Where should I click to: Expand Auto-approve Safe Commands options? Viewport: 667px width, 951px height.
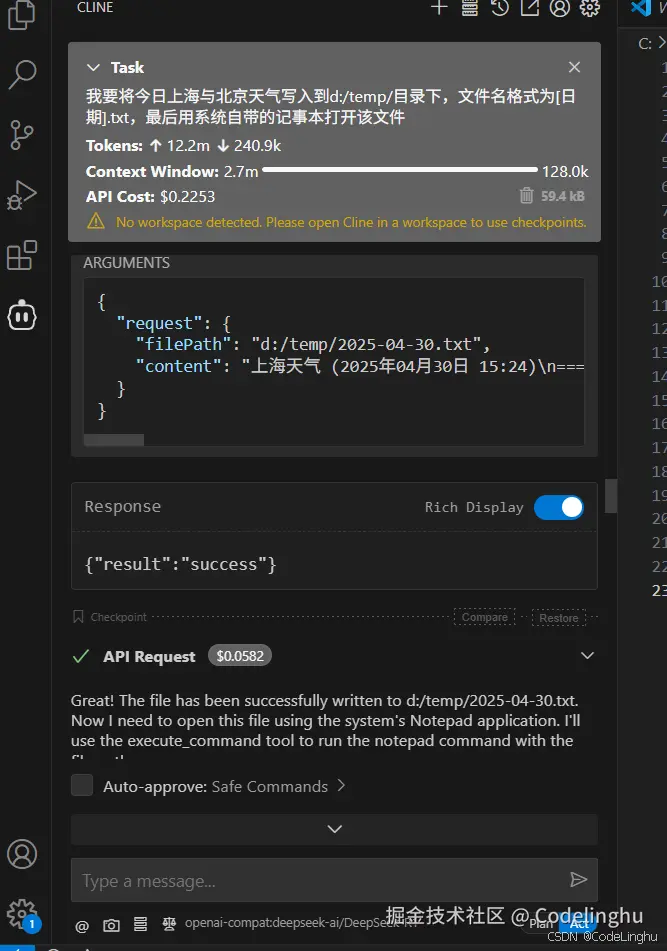pyautogui.click(x=341, y=786)
